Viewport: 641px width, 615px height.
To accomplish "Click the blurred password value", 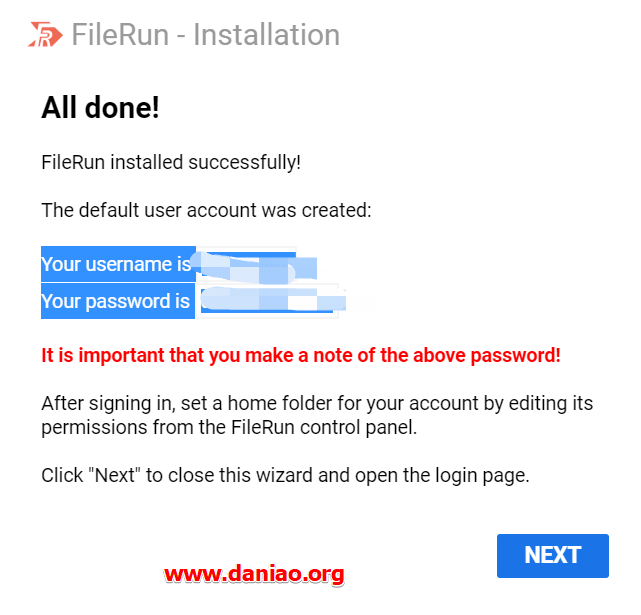I will tap(273, 299).
